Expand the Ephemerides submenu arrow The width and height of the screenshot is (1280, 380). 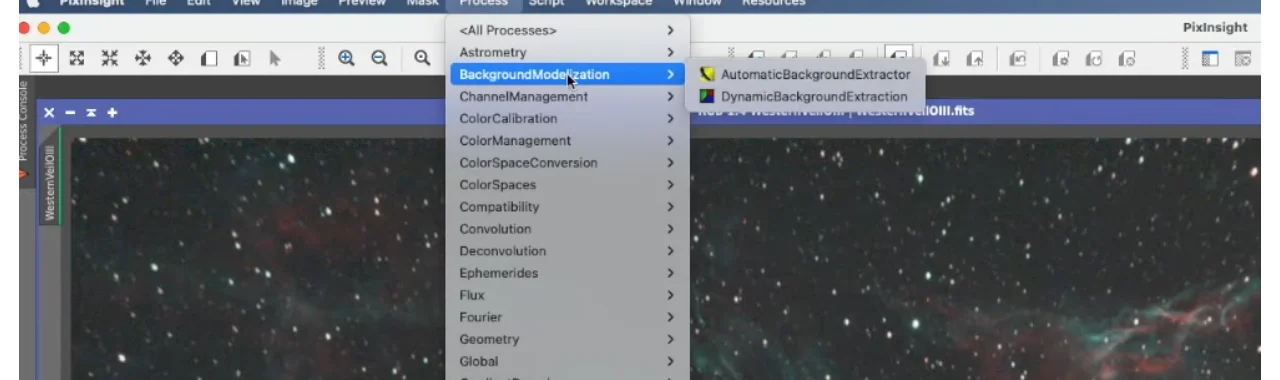(x=670, y=273)
